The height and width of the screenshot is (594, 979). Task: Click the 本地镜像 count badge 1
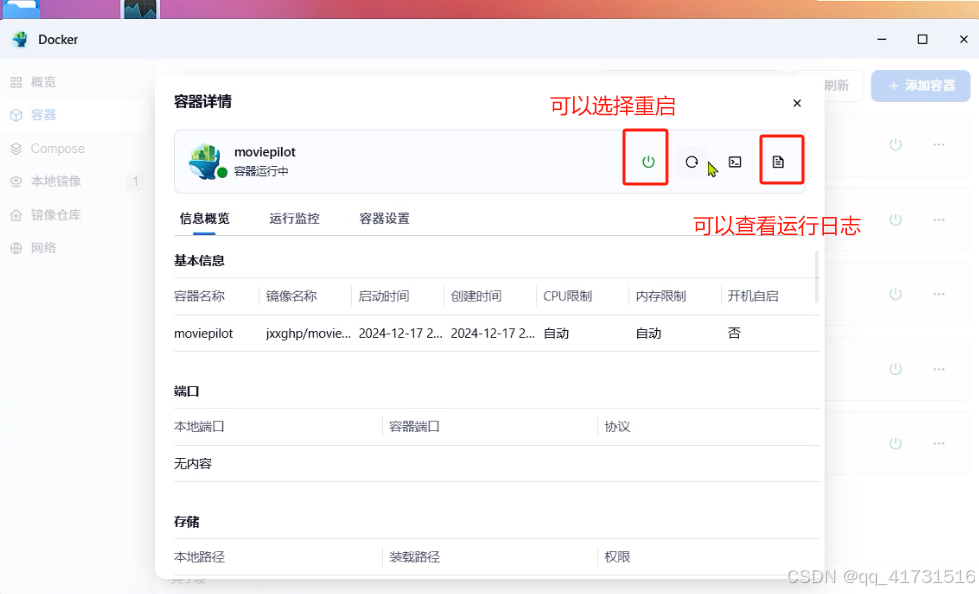(135, 181)
